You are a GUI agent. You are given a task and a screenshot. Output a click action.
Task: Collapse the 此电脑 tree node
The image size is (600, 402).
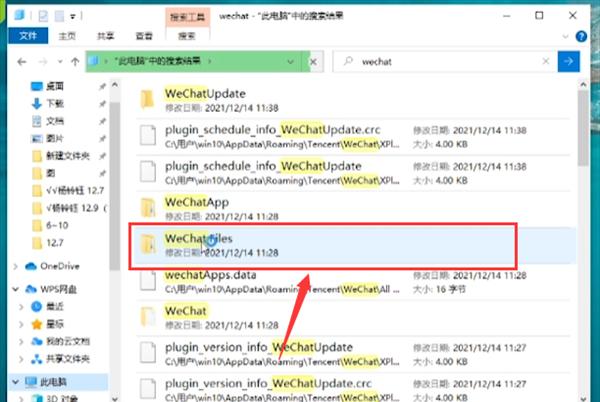pyautogui.click(x=15, y=382)
